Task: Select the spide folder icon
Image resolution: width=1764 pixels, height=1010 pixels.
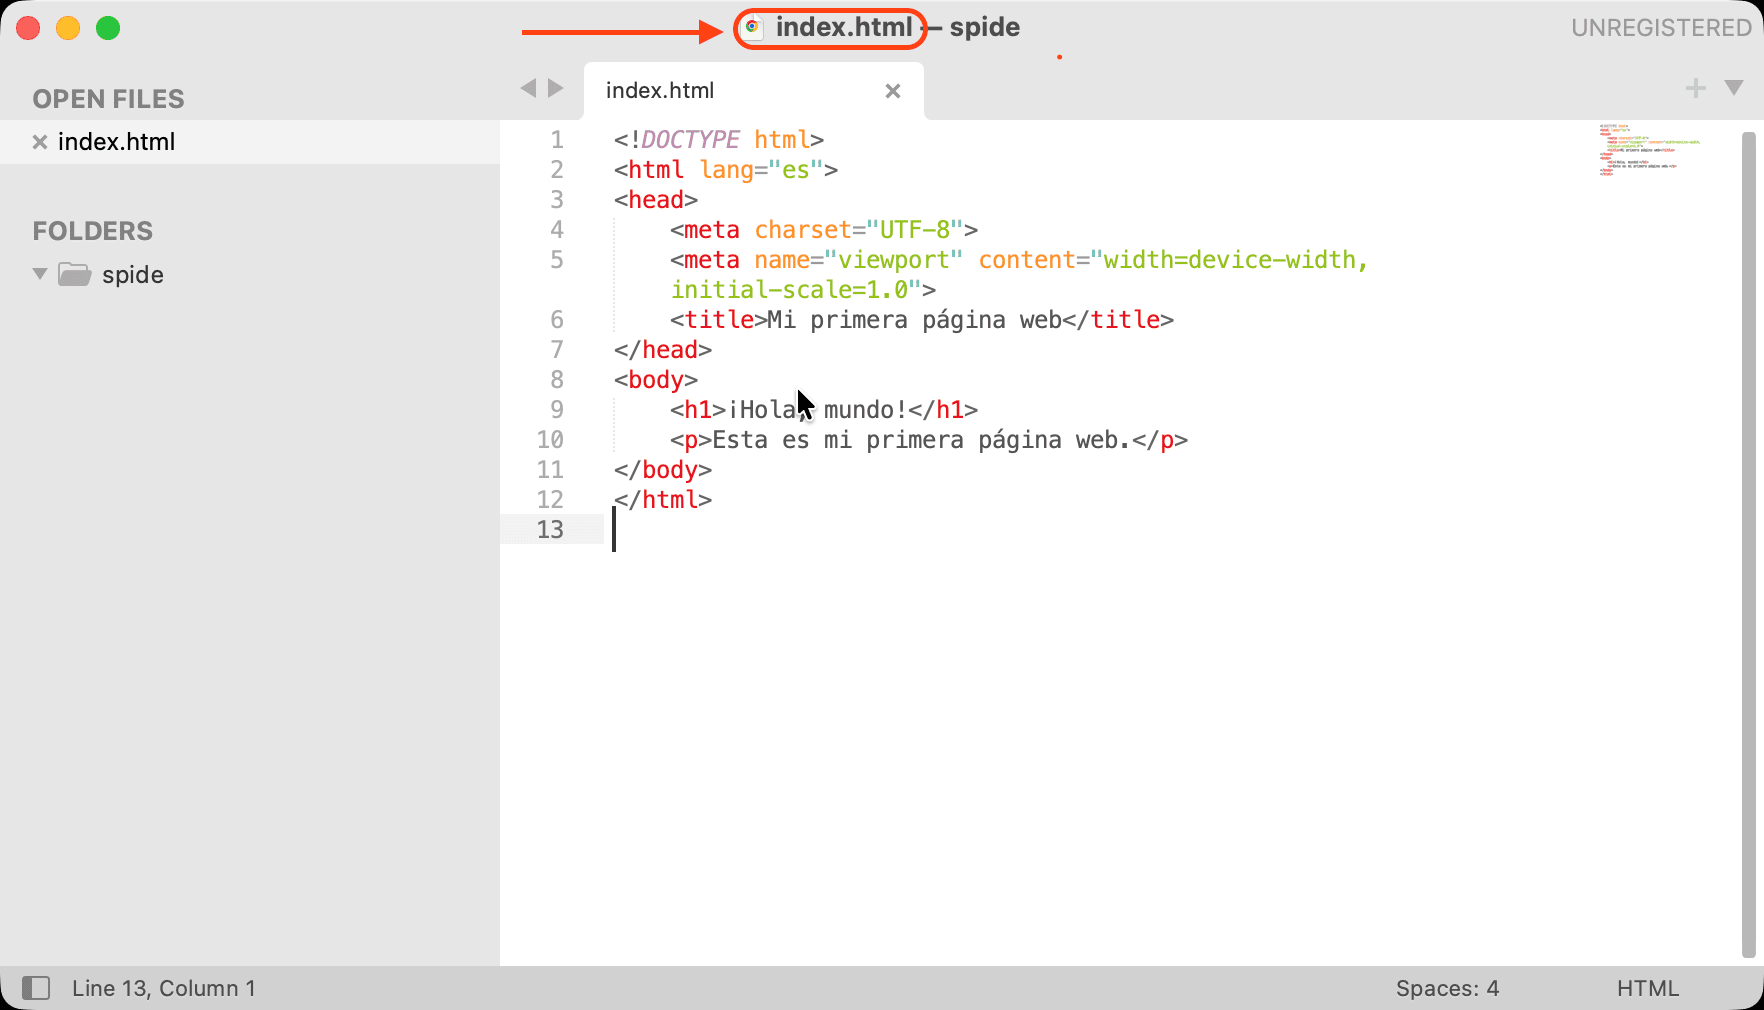Action: coord(75,274)
